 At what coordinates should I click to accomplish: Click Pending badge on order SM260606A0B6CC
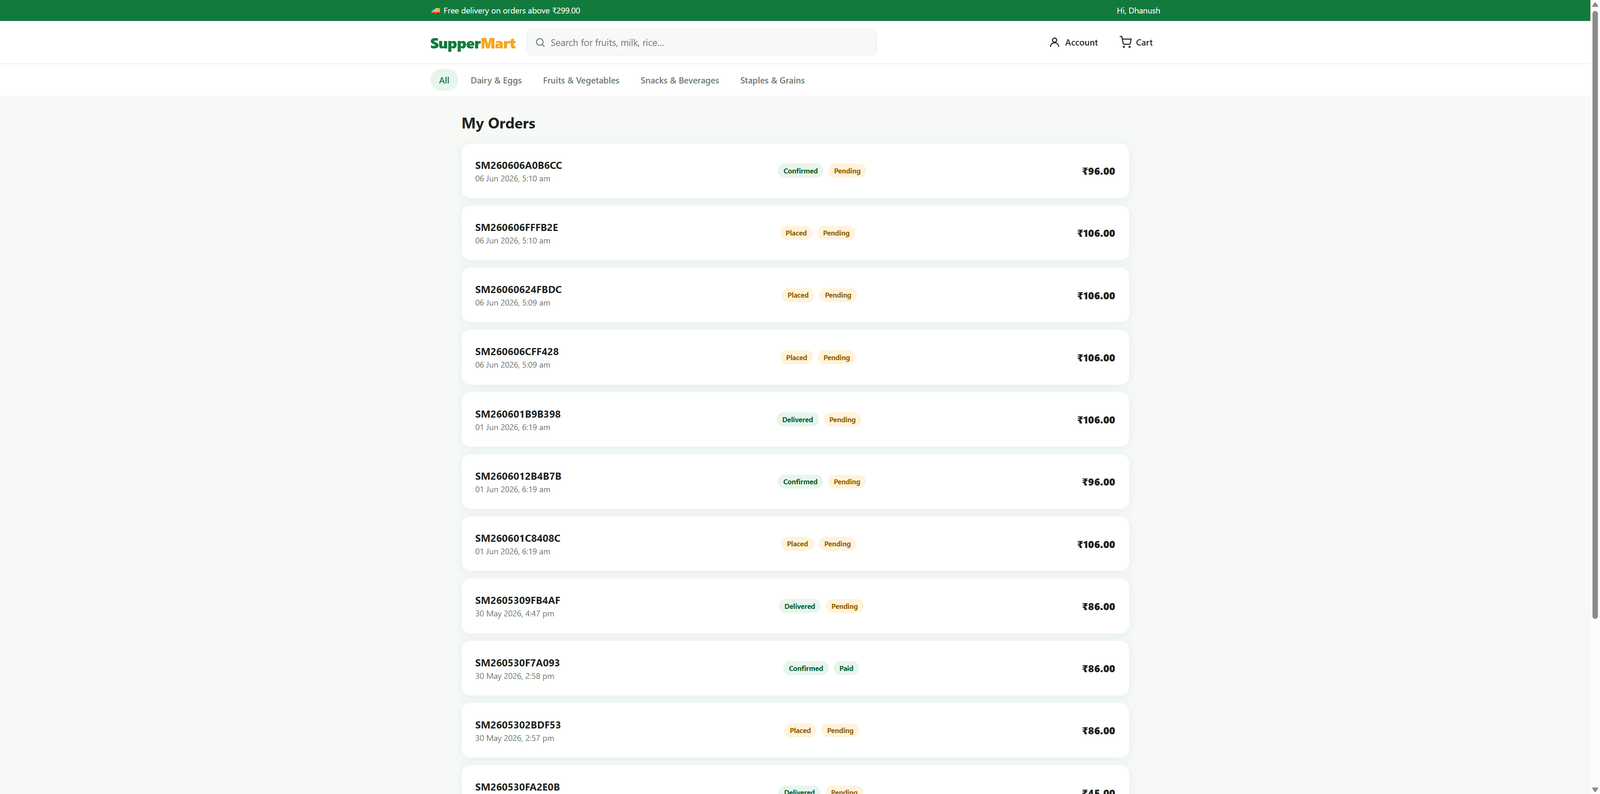coord(847,171)
